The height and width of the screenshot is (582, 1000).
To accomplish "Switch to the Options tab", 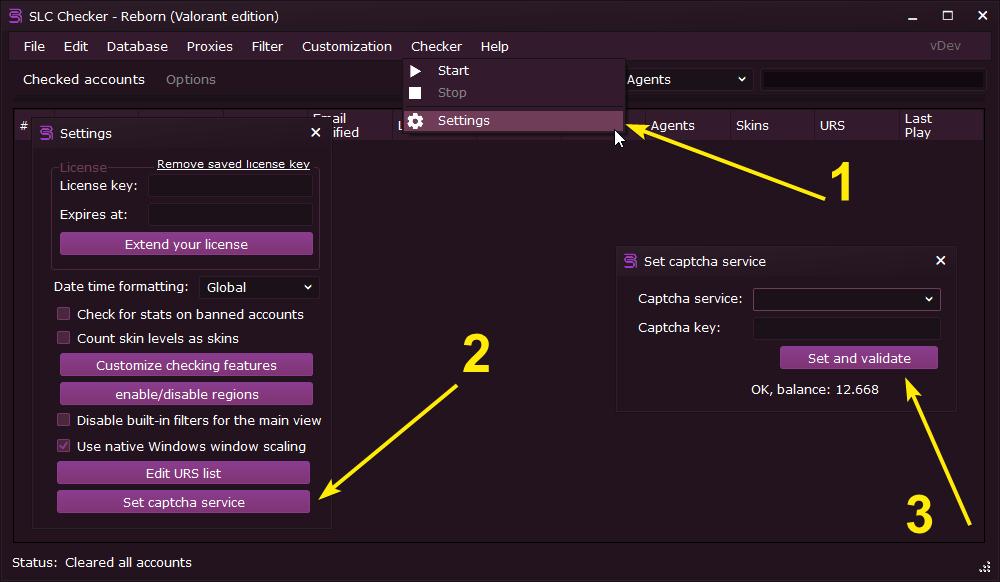I will tap(191, 80).
